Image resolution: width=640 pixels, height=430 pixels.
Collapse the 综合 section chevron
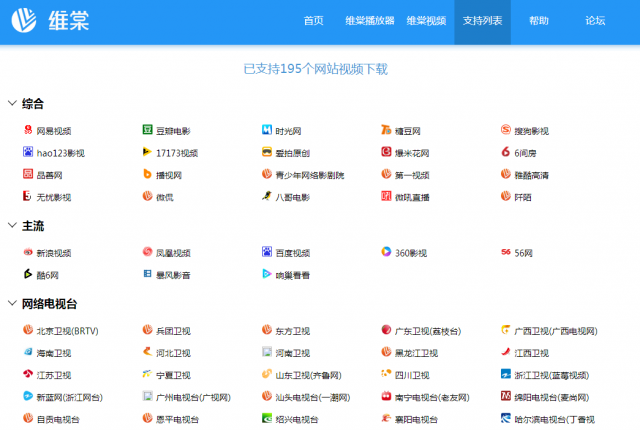coord(12,103)
